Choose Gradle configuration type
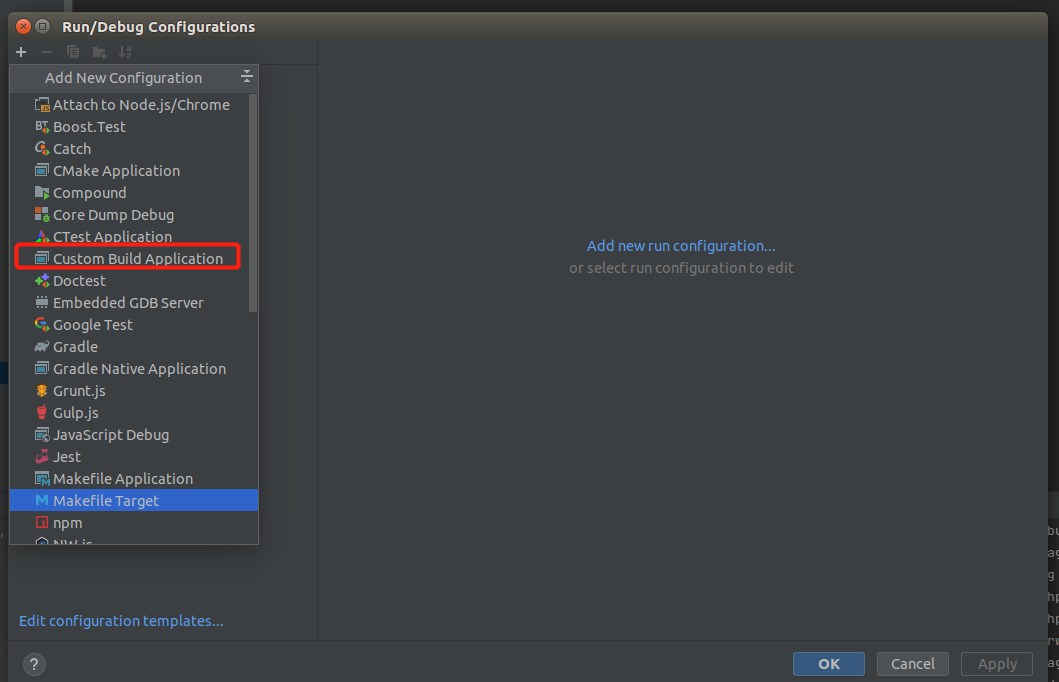Screen dimensions: 1059x682 pos(134,346)
